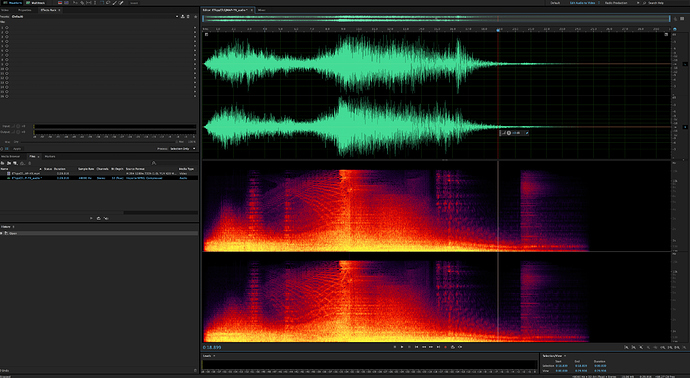Click the Play button in transport
Screen dimensions: 690x378
(x=402, y=347)
